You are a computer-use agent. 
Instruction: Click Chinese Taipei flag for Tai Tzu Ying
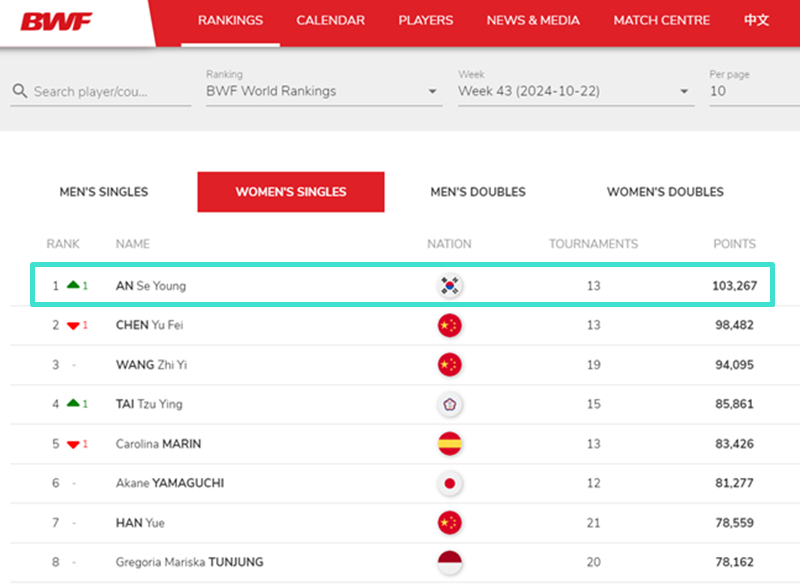(x=450, y=404)
